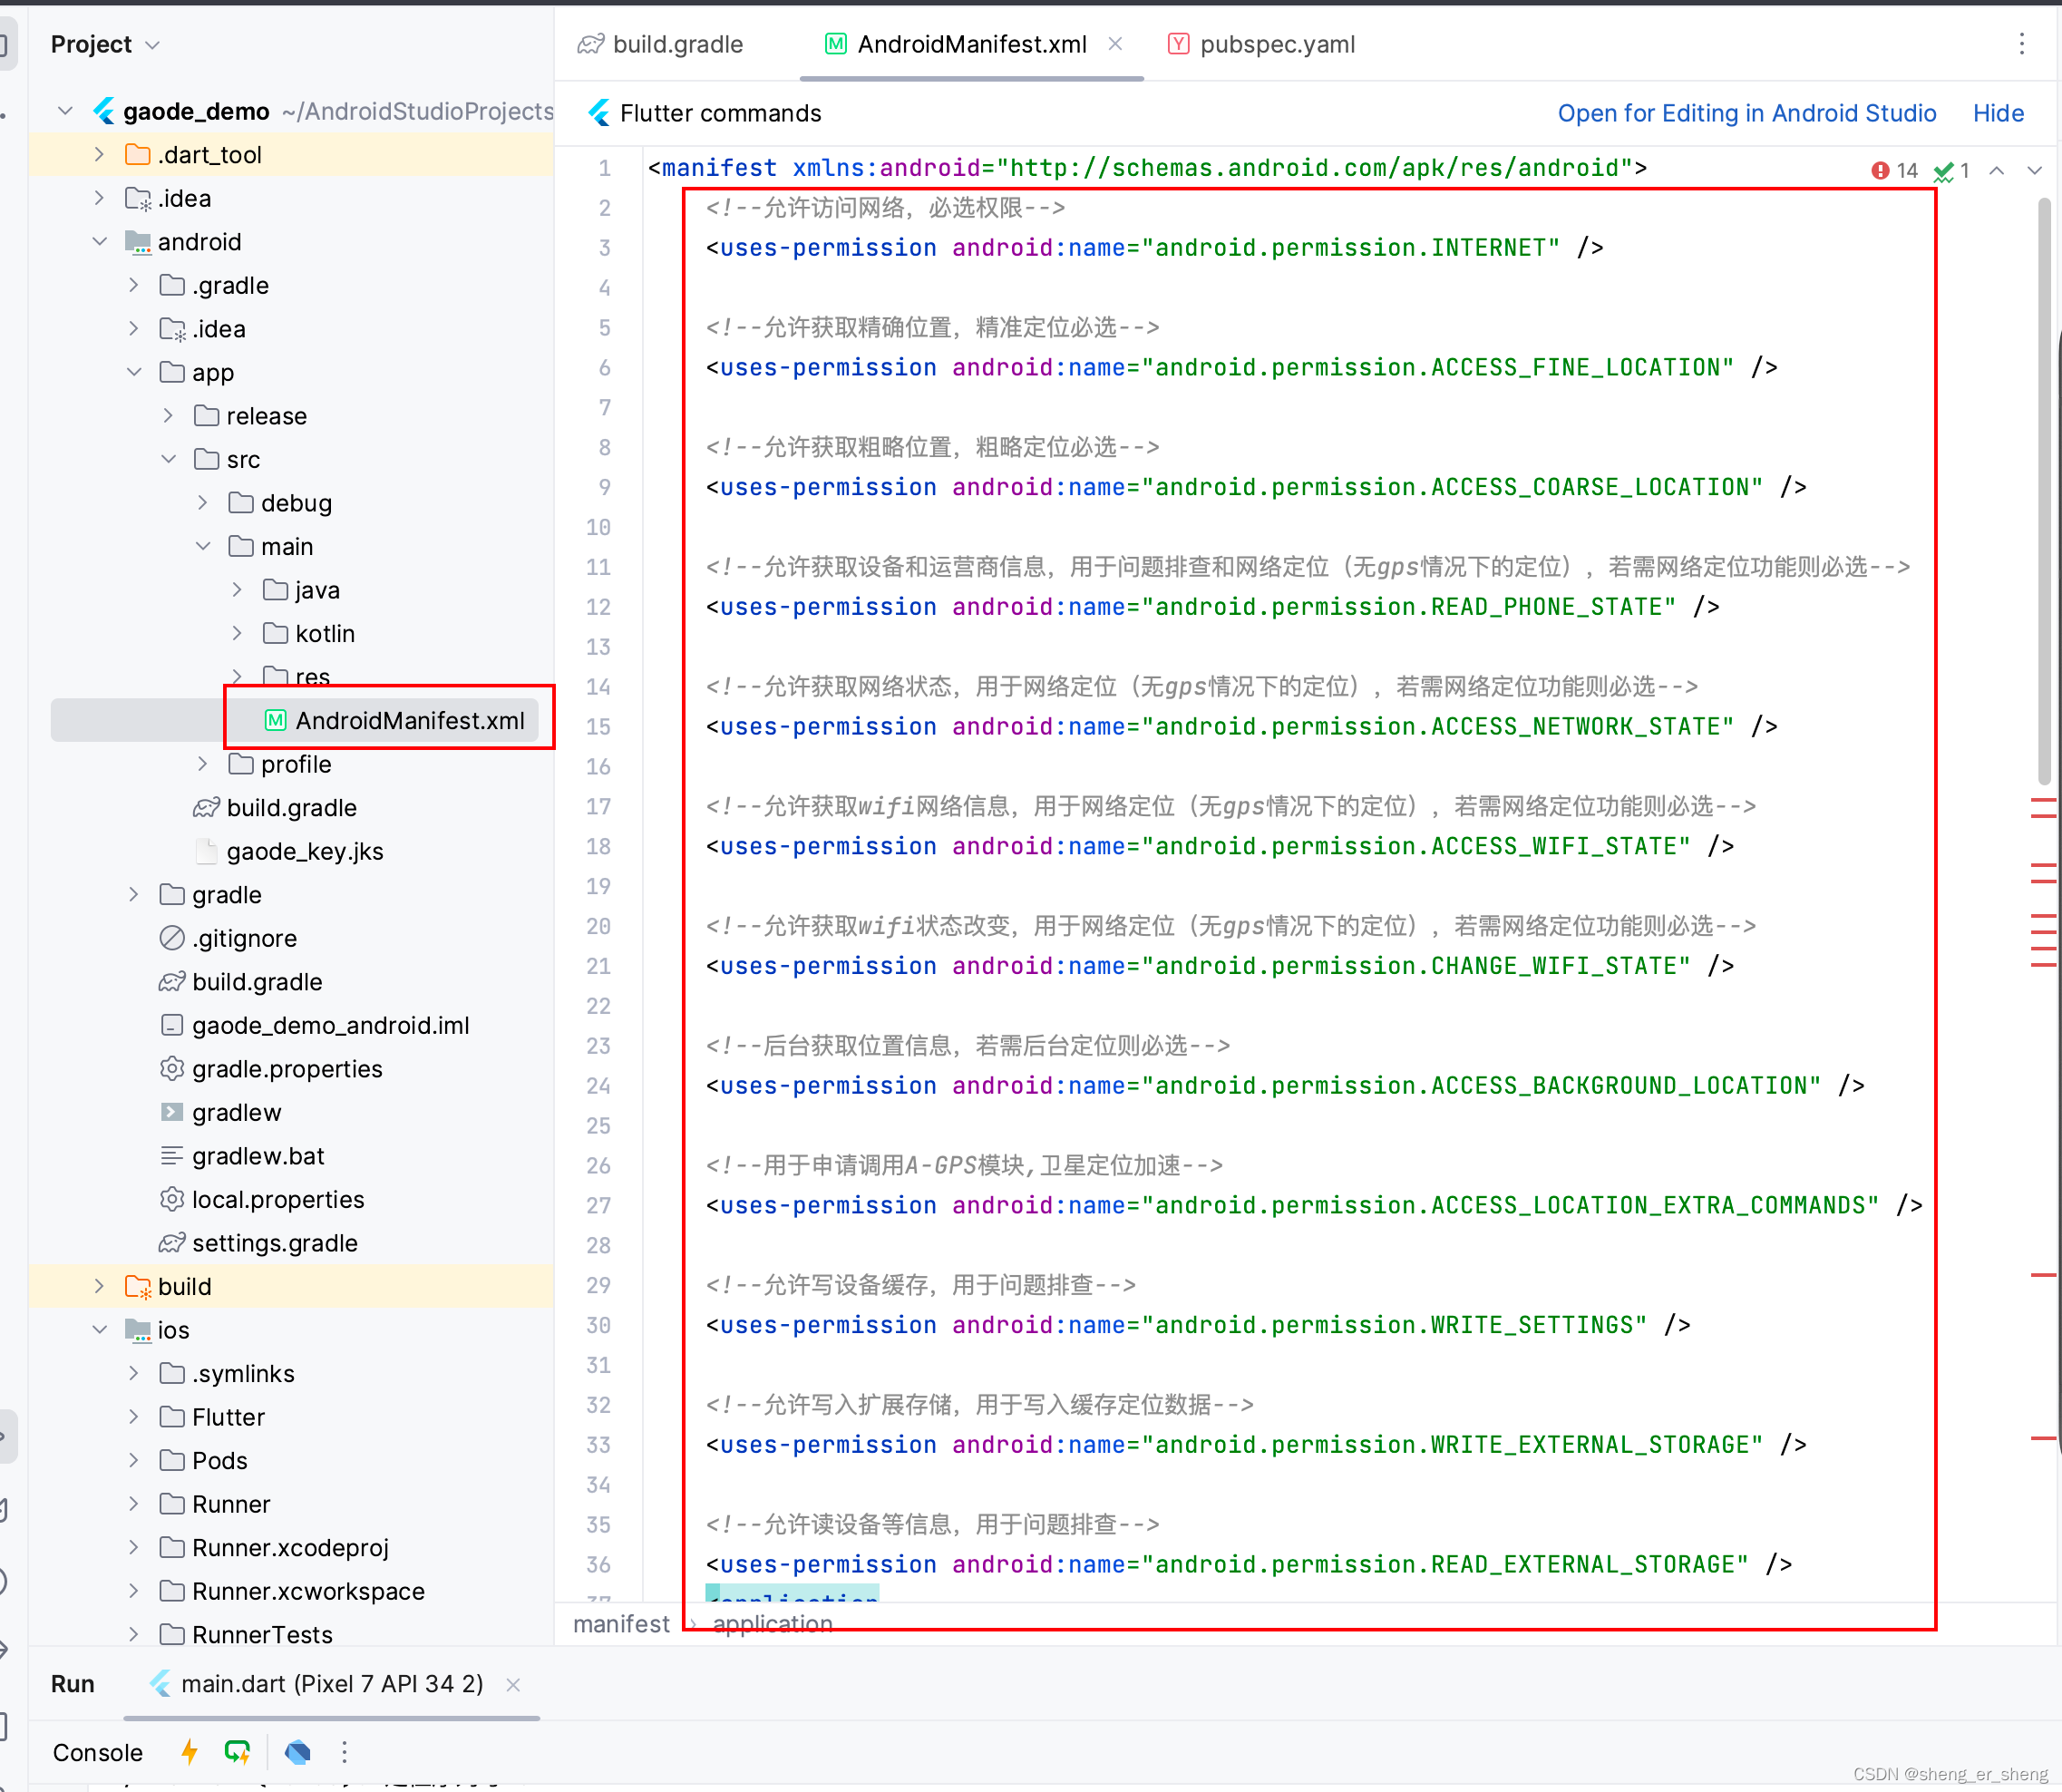This screenshot has height=1792, width=2062.
Task: Expand the Flutter folder under ios
Action: tap(134, 1416)
